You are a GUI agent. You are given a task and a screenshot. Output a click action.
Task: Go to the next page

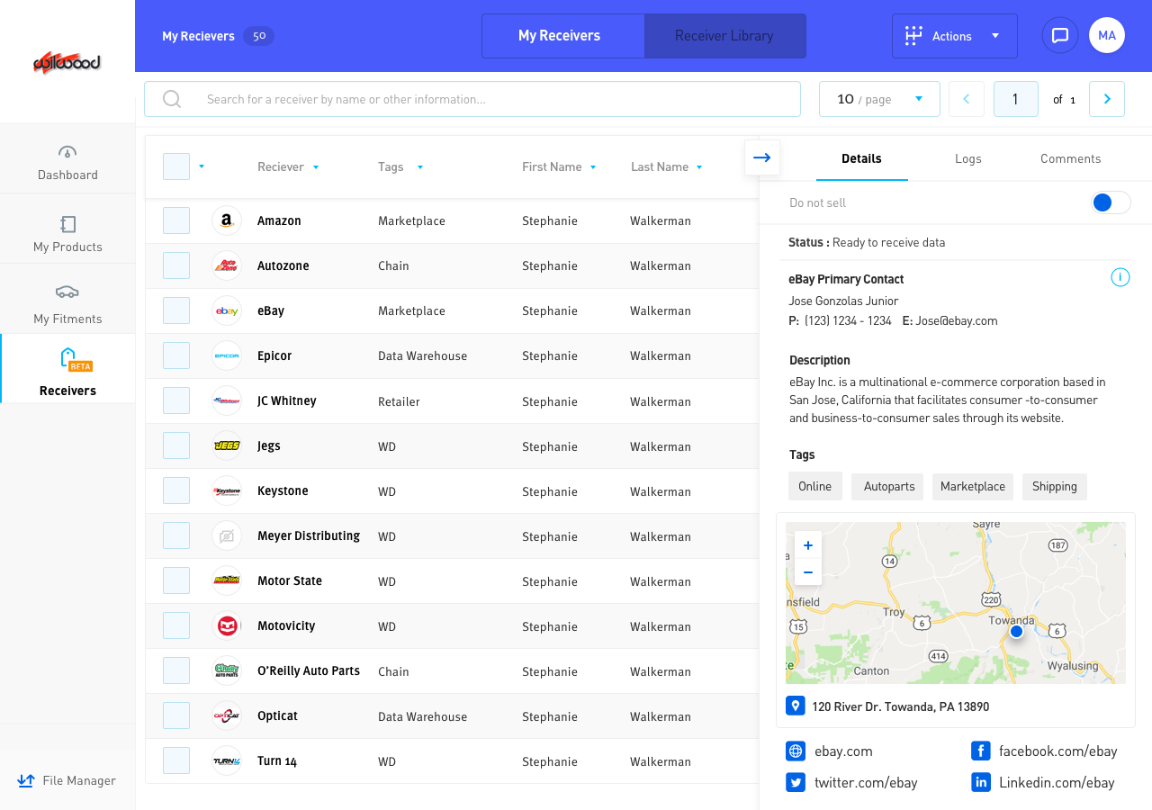coord(1106,99)
